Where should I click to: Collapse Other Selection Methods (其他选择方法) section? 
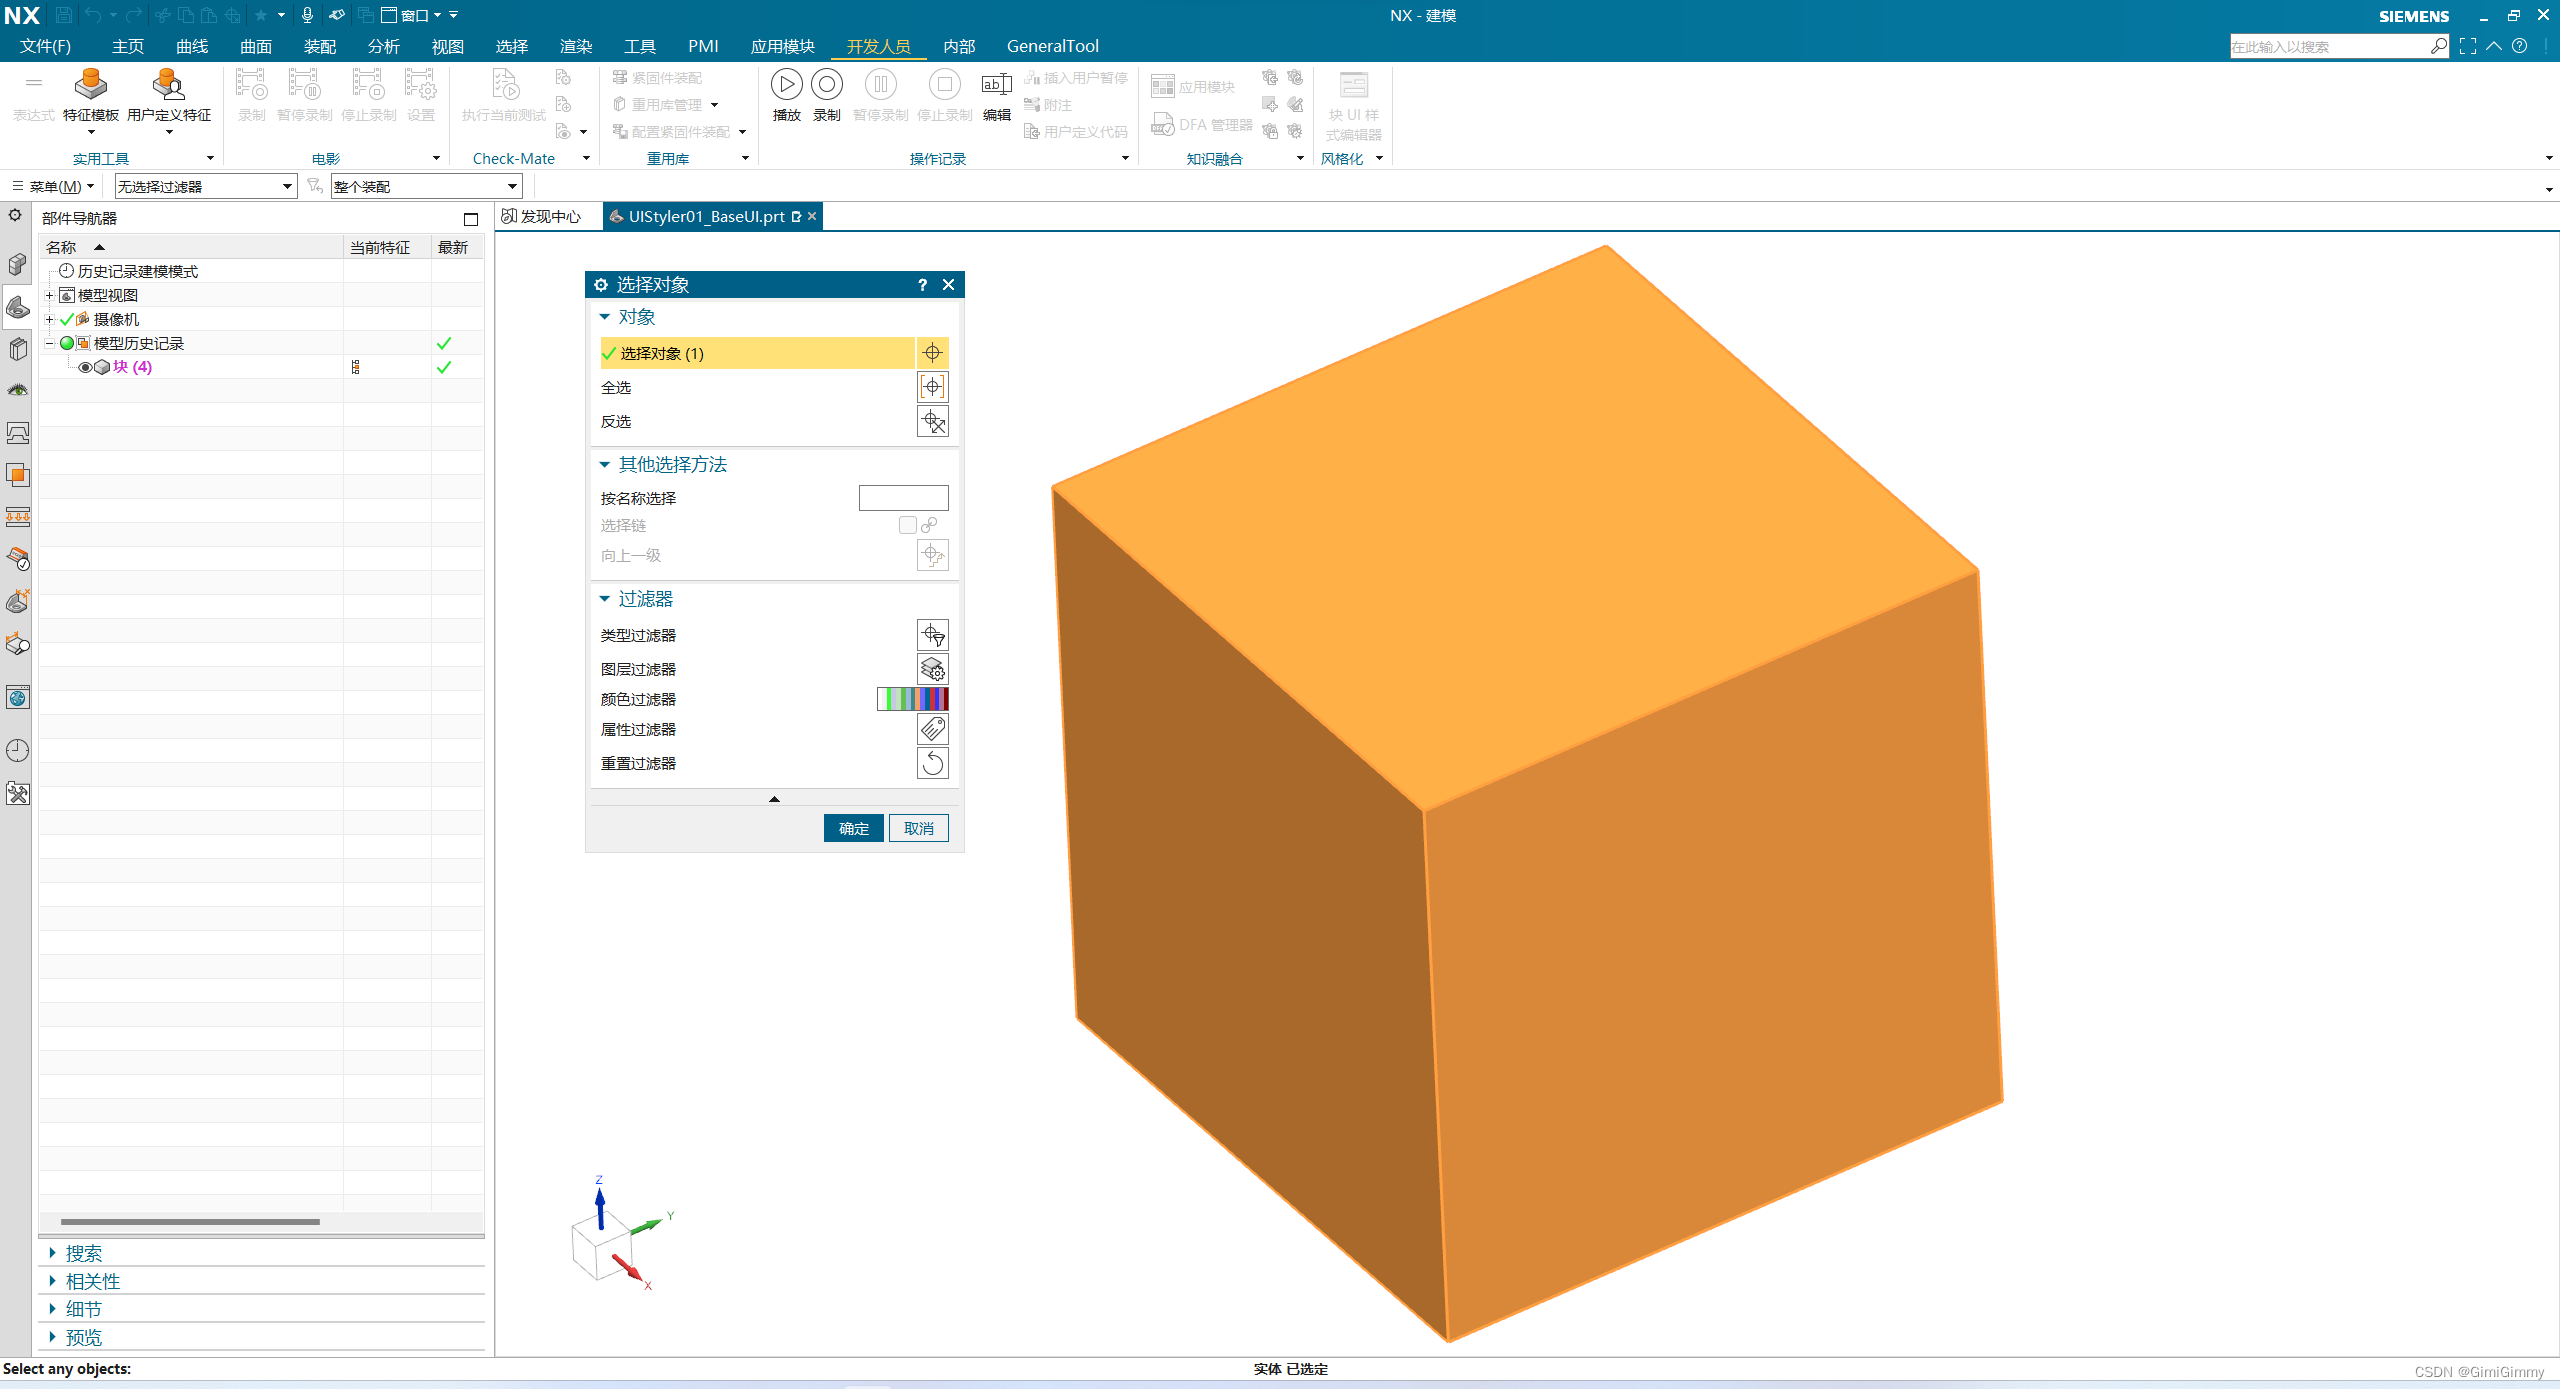[604, 465]
